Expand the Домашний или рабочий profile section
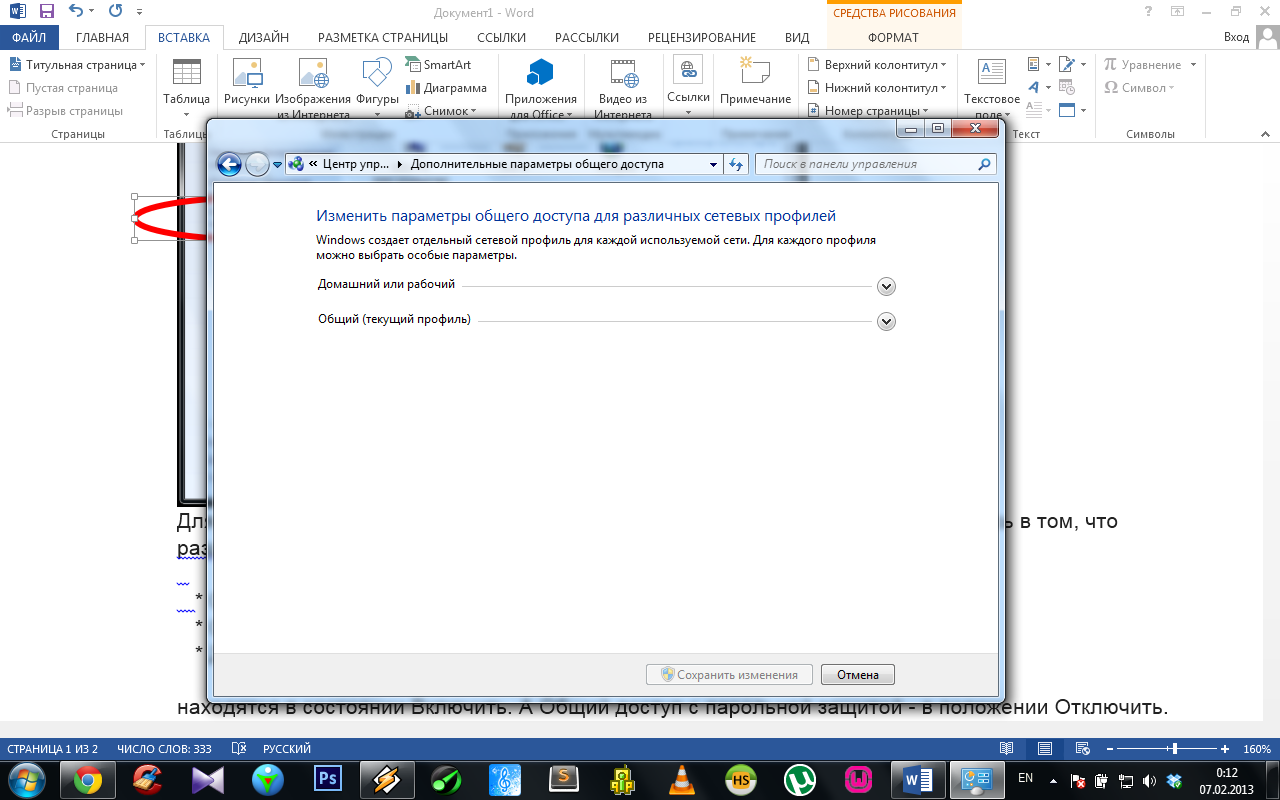The height and width of the screenshot is (800, 1280). point(885,286)
